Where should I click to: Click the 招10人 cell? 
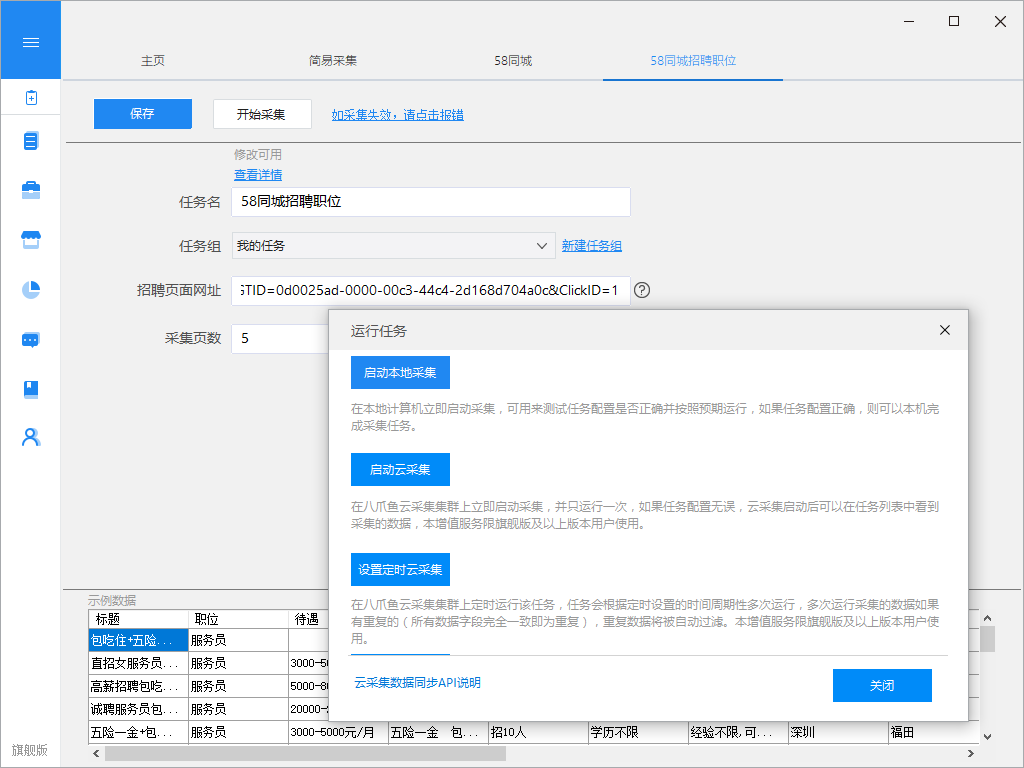[x=538, y=732]
